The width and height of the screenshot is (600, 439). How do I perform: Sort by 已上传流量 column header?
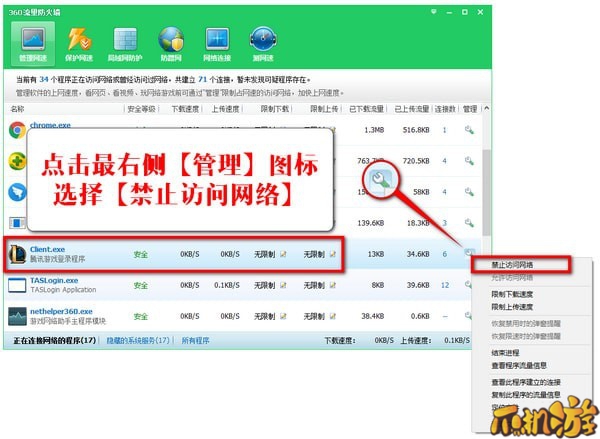click(412, 109)
